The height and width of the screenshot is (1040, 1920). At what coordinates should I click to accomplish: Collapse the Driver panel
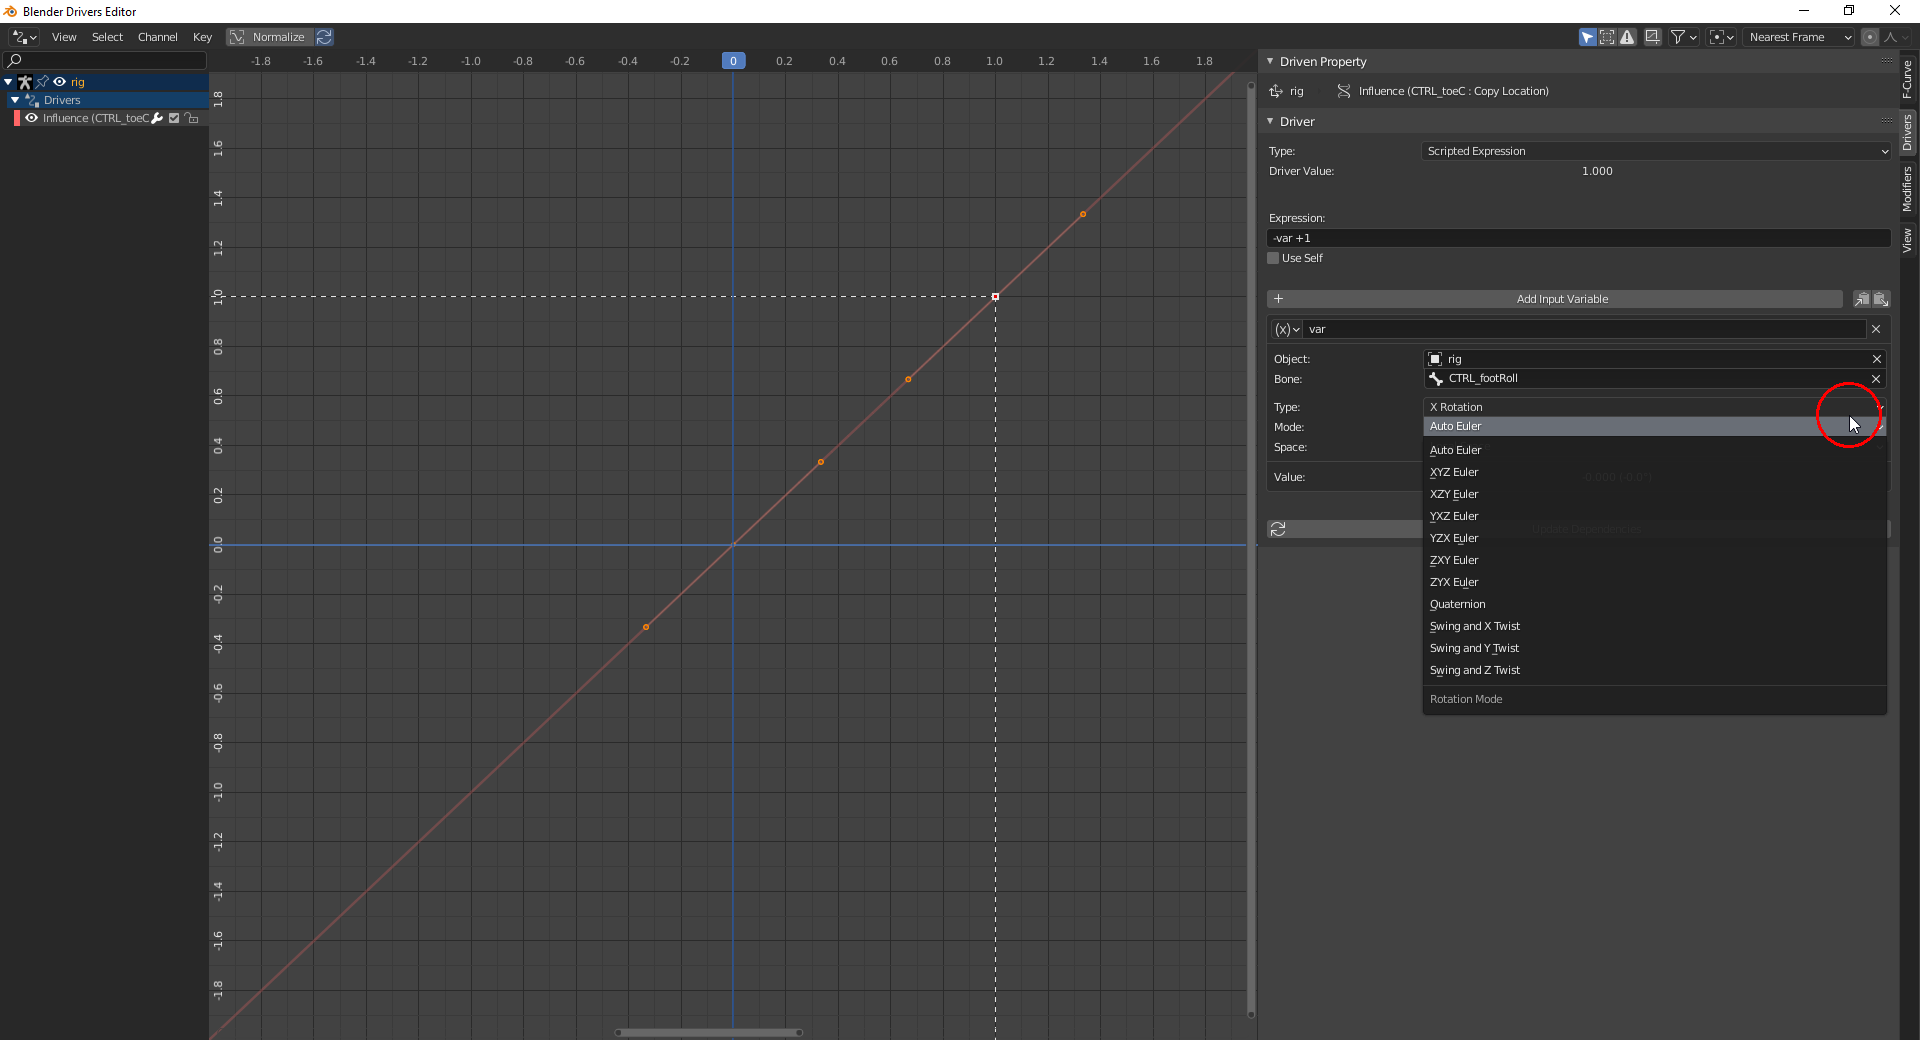(x=1271, y=121)
